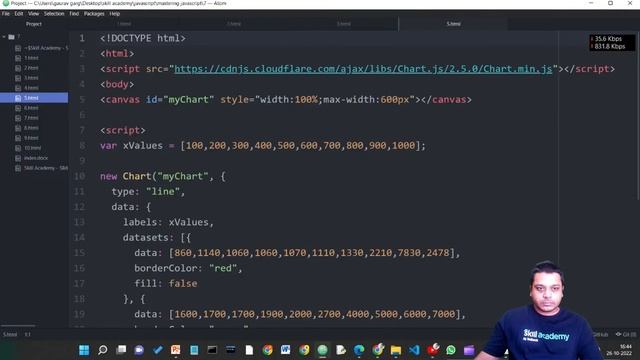Image resolution: width=640 pixels, height=360 pixels.
Task: Open WhatsApp from the taskbar
Action: (451, 350)
